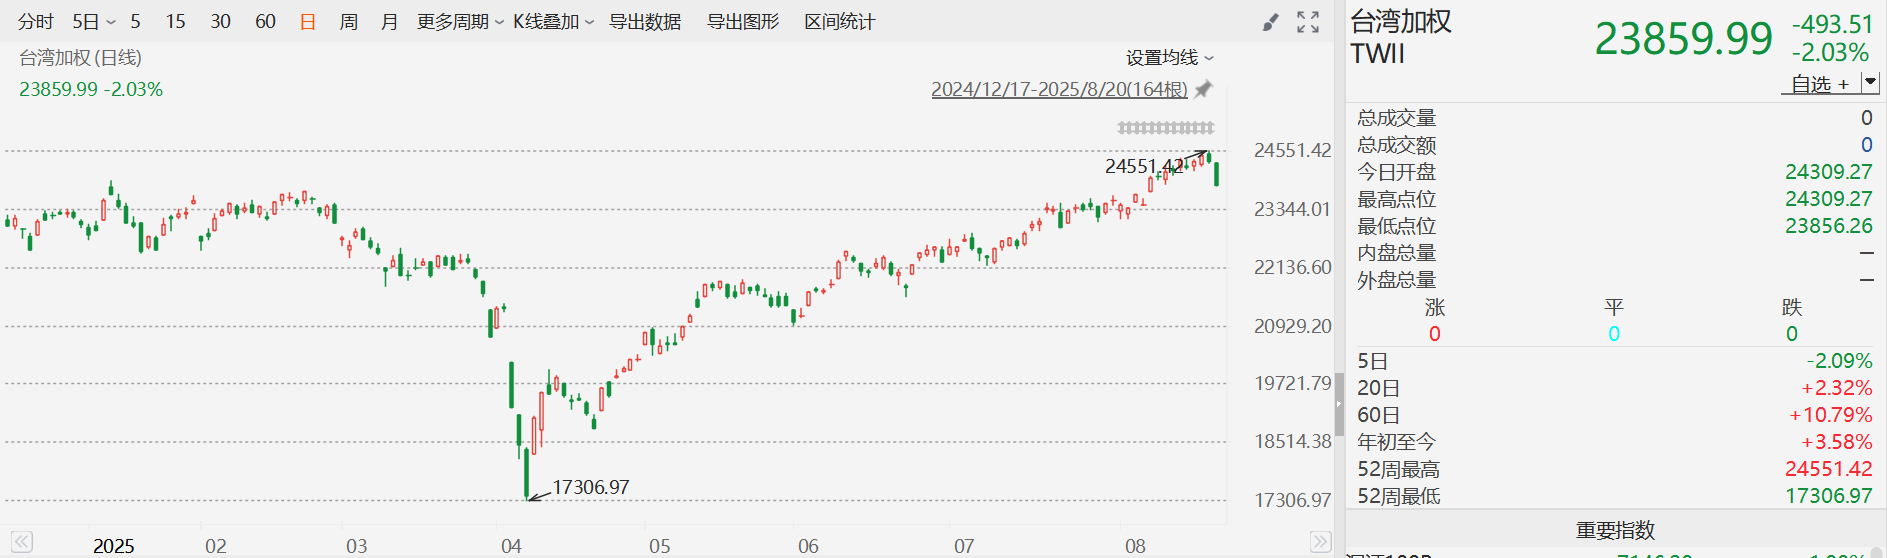Open the K线叠加 overlay dropdown
1887x558 pixels.
pos(554,21)
